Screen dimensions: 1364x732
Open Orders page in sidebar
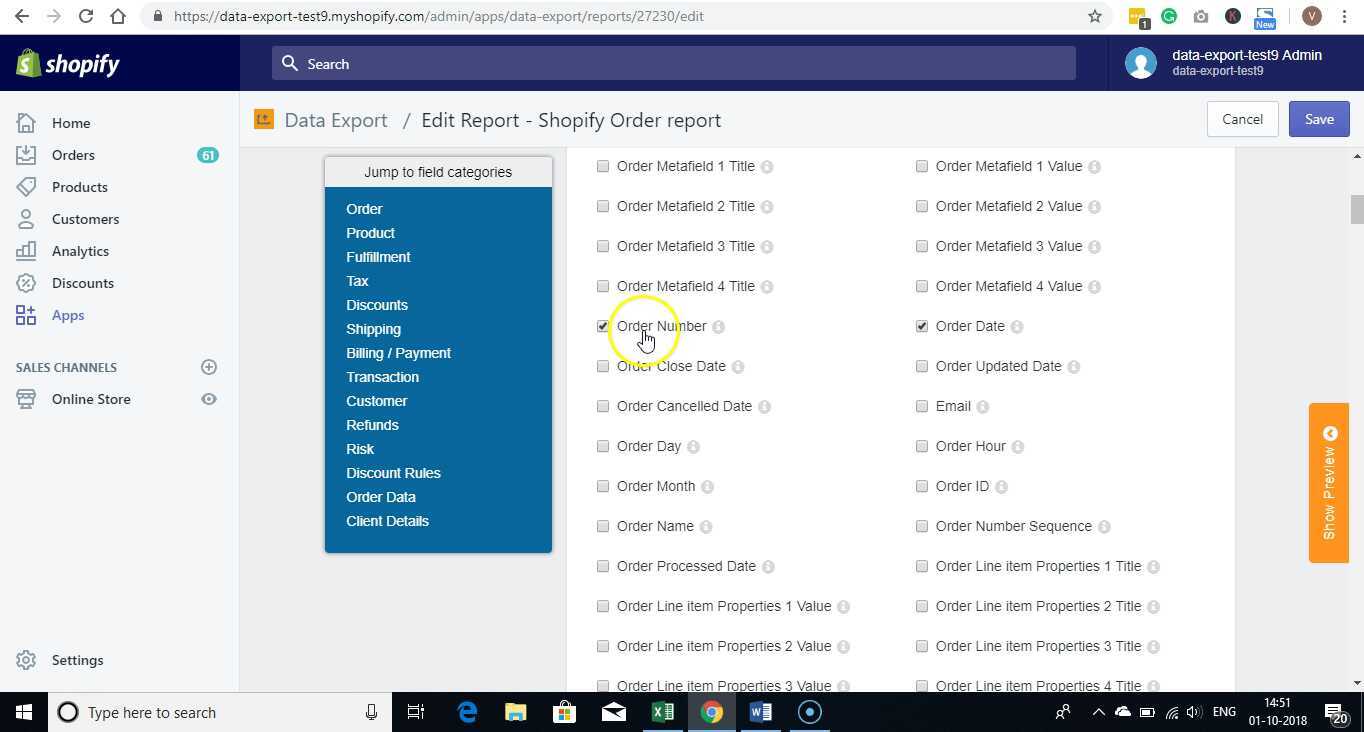tap(73, 155)
